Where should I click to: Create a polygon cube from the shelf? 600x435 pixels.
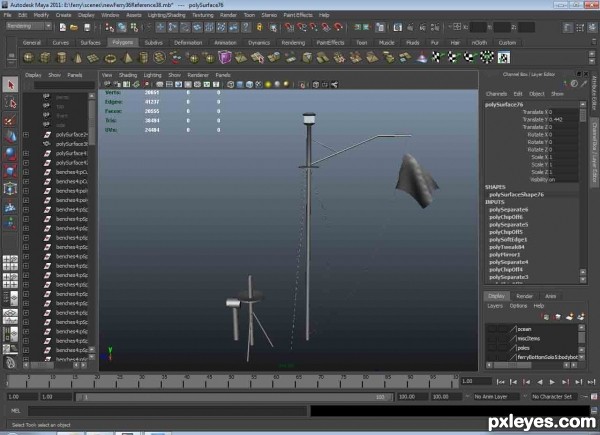[x=45, y=58]
